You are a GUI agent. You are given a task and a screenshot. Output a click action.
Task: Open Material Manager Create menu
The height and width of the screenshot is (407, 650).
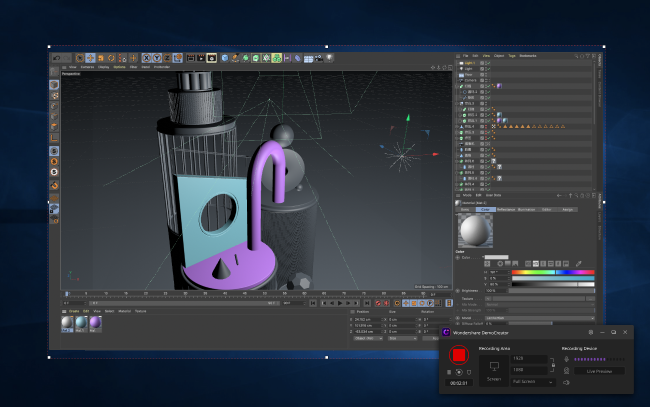pyautogui.click(x=74, y=311)
